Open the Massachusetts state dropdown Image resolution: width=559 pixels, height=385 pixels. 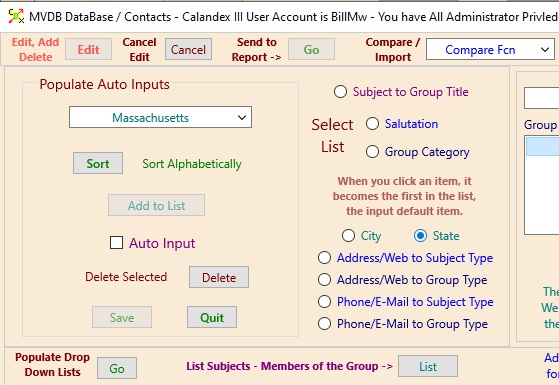[x=160, y=117]
